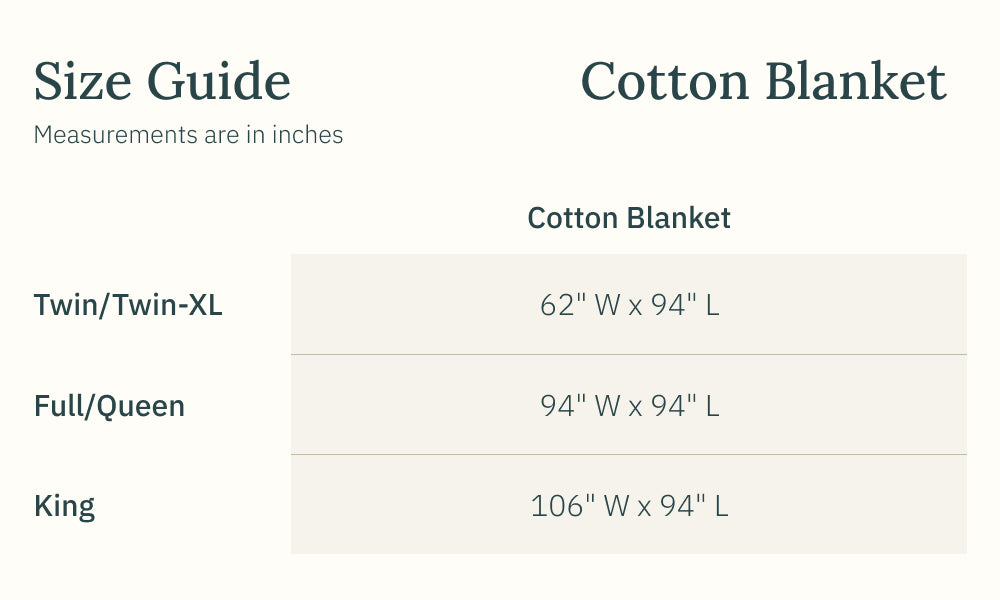Viewport: 1000px width, 600px height.
Task: Click the 62" W x 94" L cell
Action: coord(629,305)
